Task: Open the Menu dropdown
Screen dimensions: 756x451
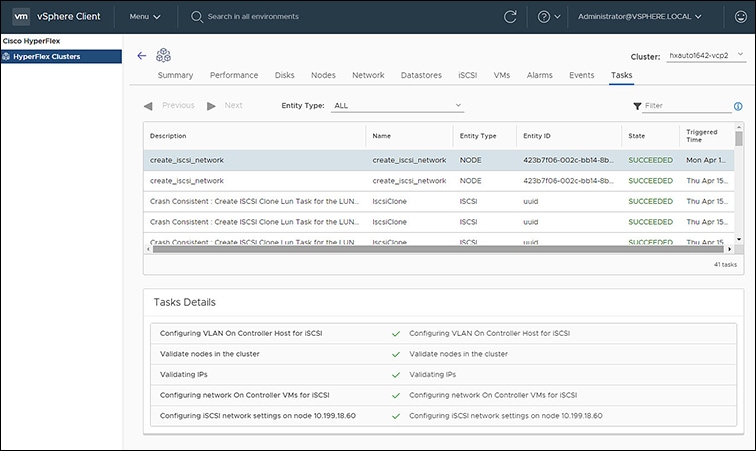Action: point(145,16)
